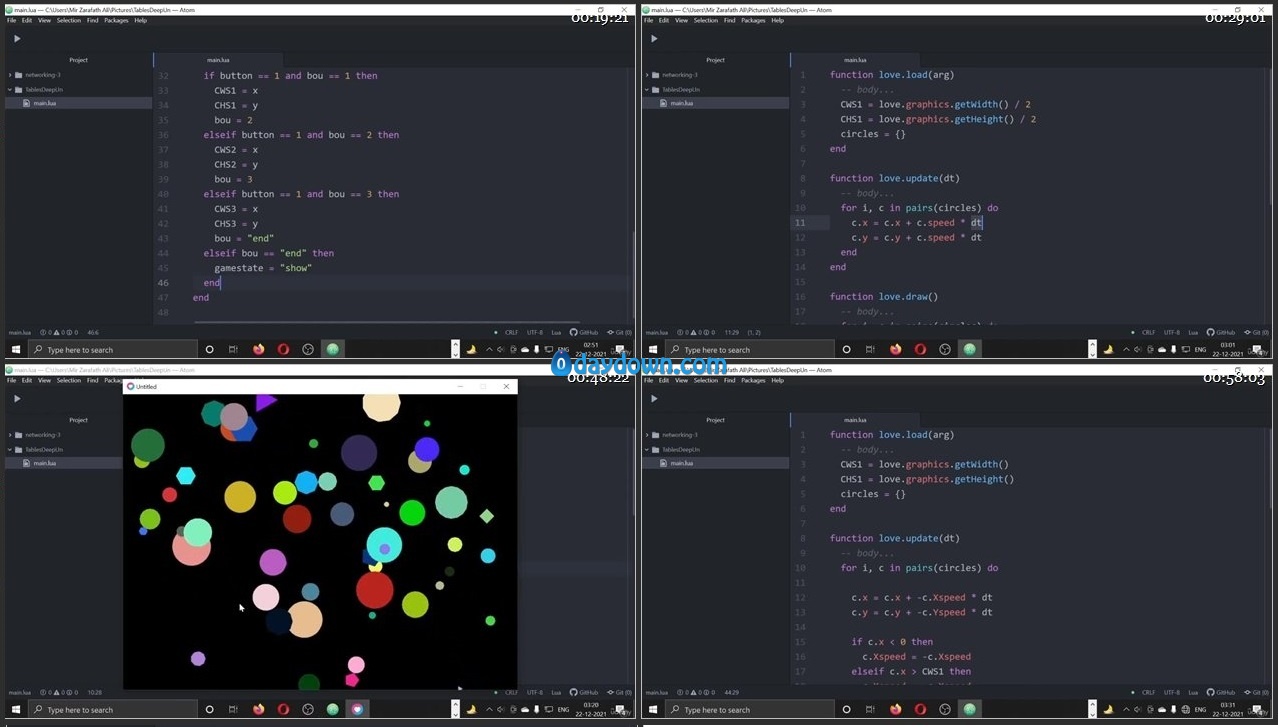Click Cortana circle in 00:19:21 frame taskbar
This screenshot has width=1278, height=727.
[209, 349]
